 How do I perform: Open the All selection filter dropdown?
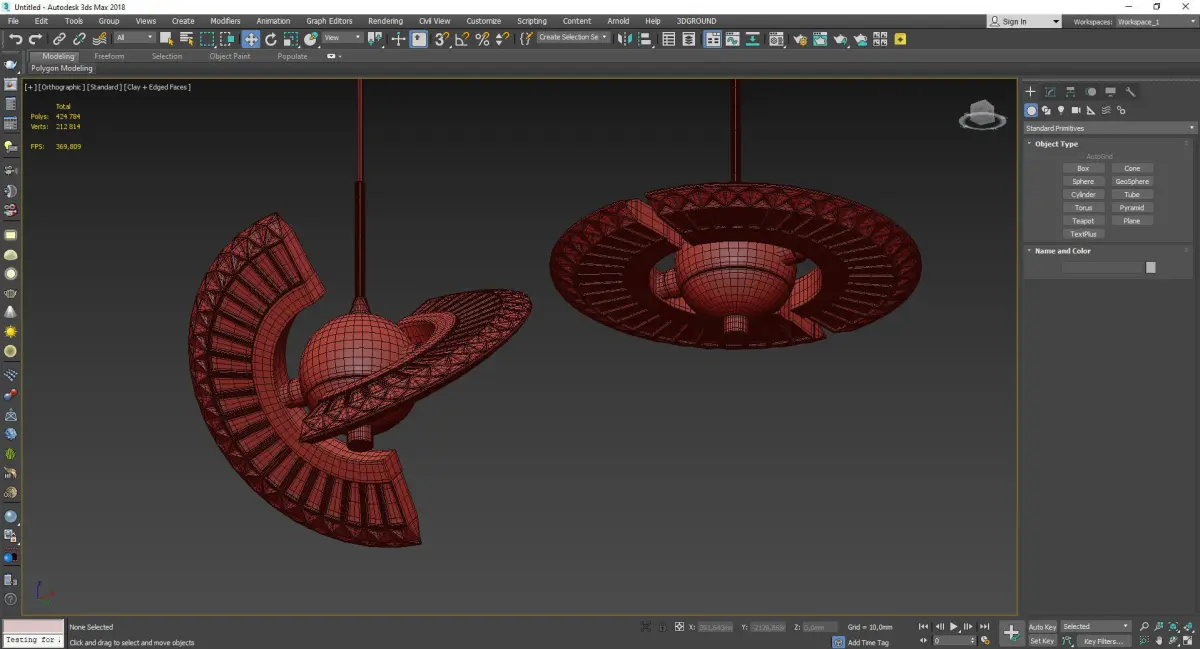(x=134, y=38)
